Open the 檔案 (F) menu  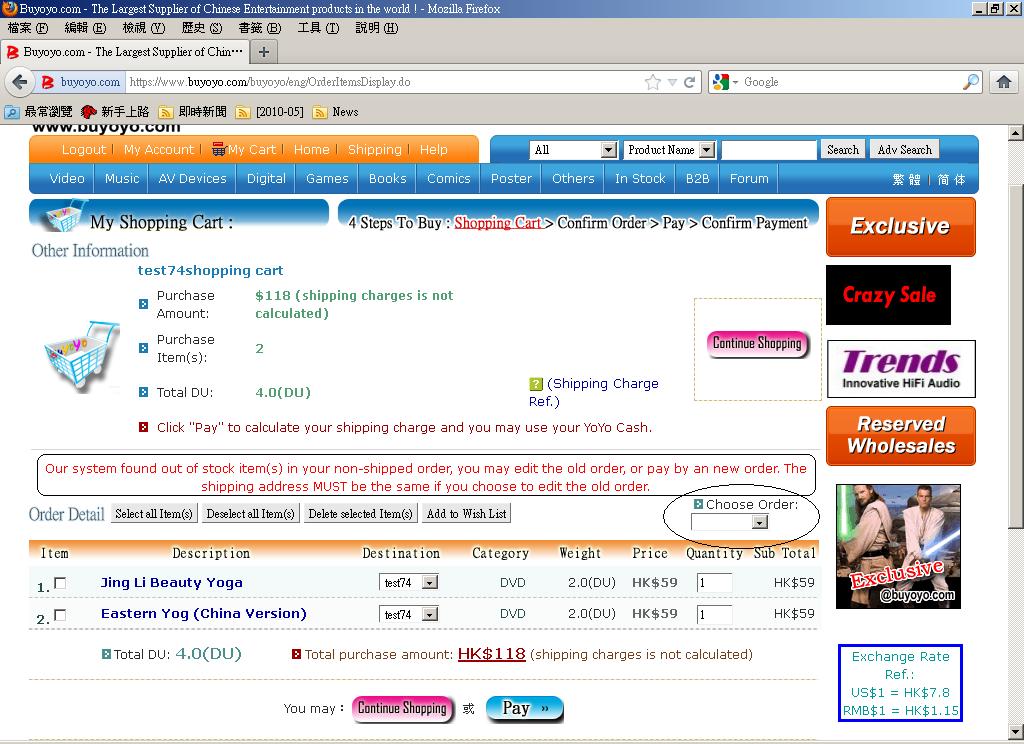coord(27,28)
